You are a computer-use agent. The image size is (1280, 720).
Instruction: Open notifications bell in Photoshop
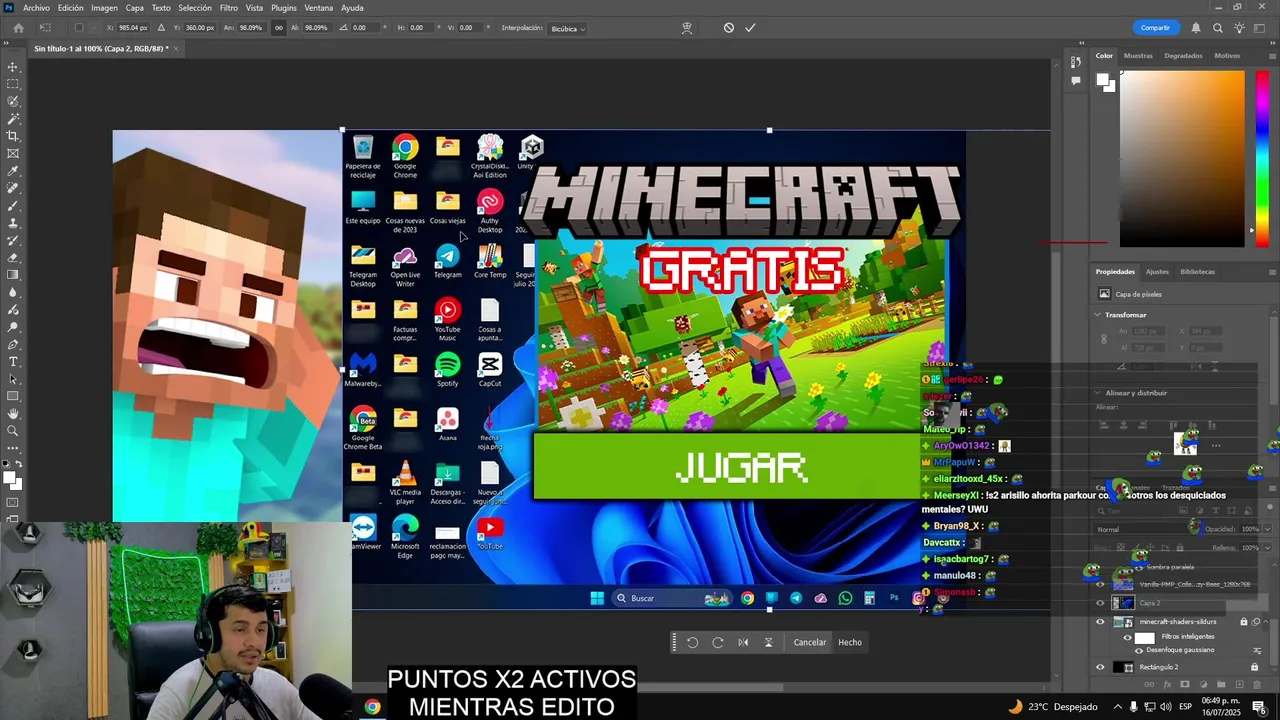[x=1196, y=28]
